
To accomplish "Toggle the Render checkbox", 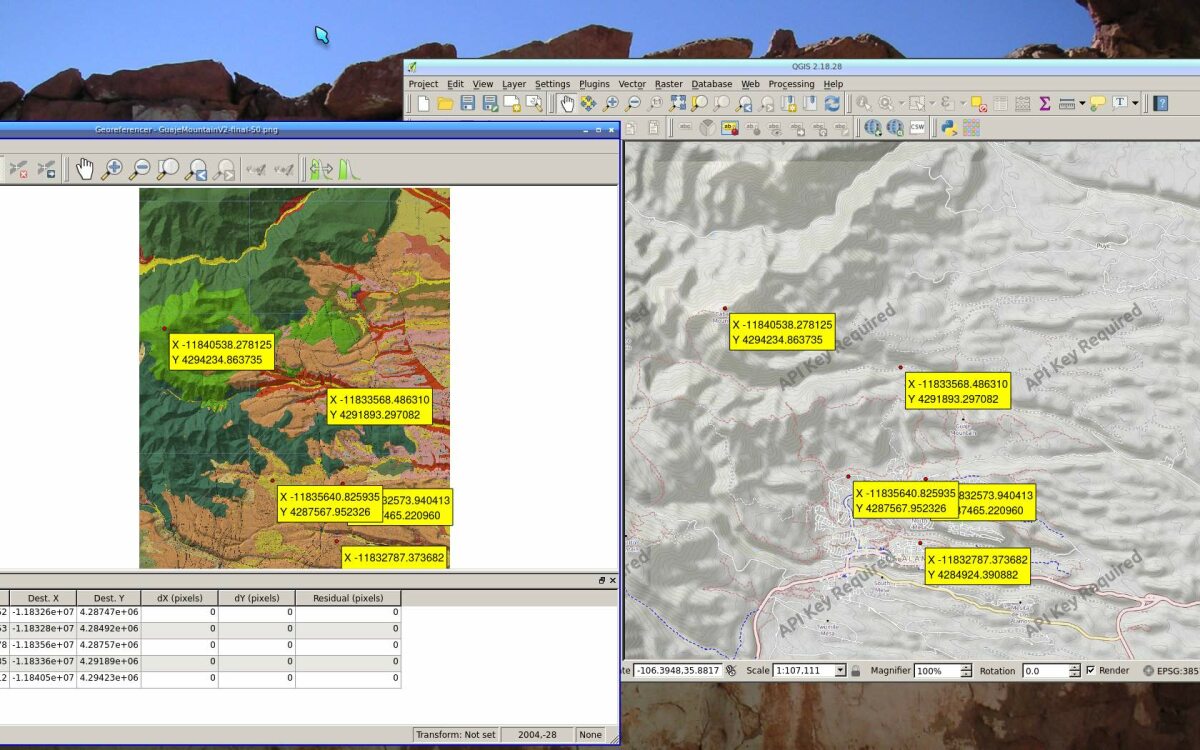I will click(x=1091, y=670).
